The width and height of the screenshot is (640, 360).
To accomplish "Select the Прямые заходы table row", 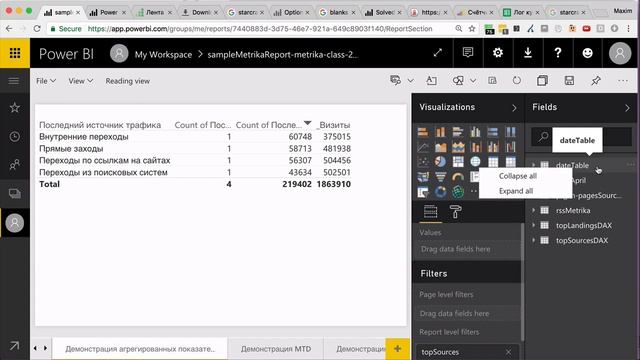I will click(195, 149).
